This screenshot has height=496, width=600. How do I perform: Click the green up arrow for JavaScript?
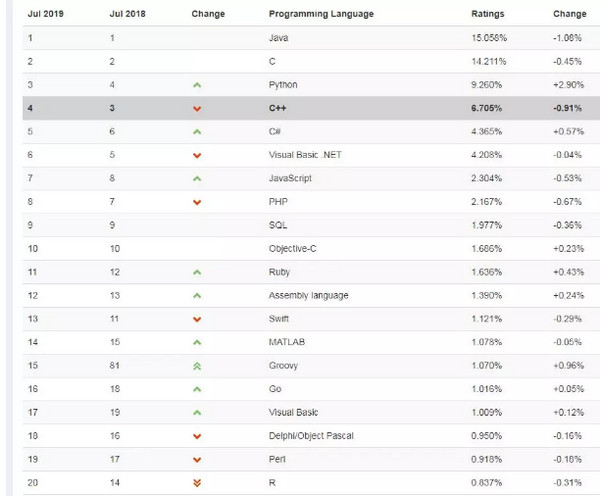(x=197, y=178)
